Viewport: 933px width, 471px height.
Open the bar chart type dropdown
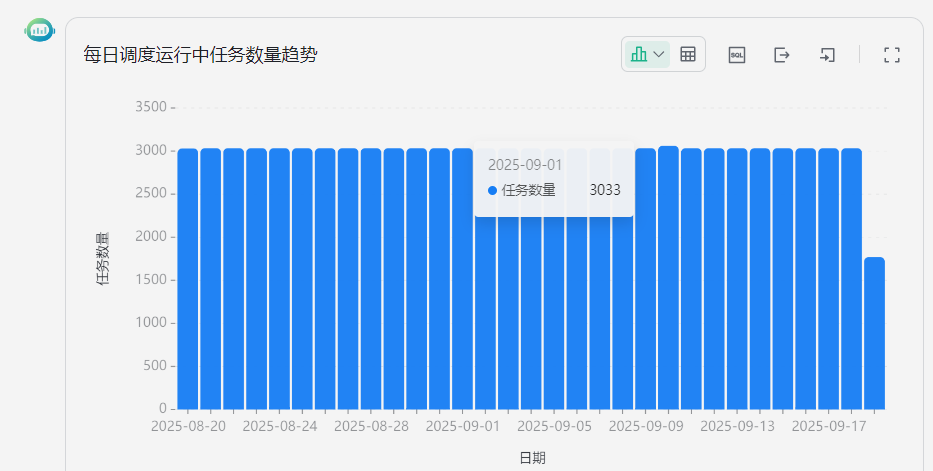click(x=647, y=55)
